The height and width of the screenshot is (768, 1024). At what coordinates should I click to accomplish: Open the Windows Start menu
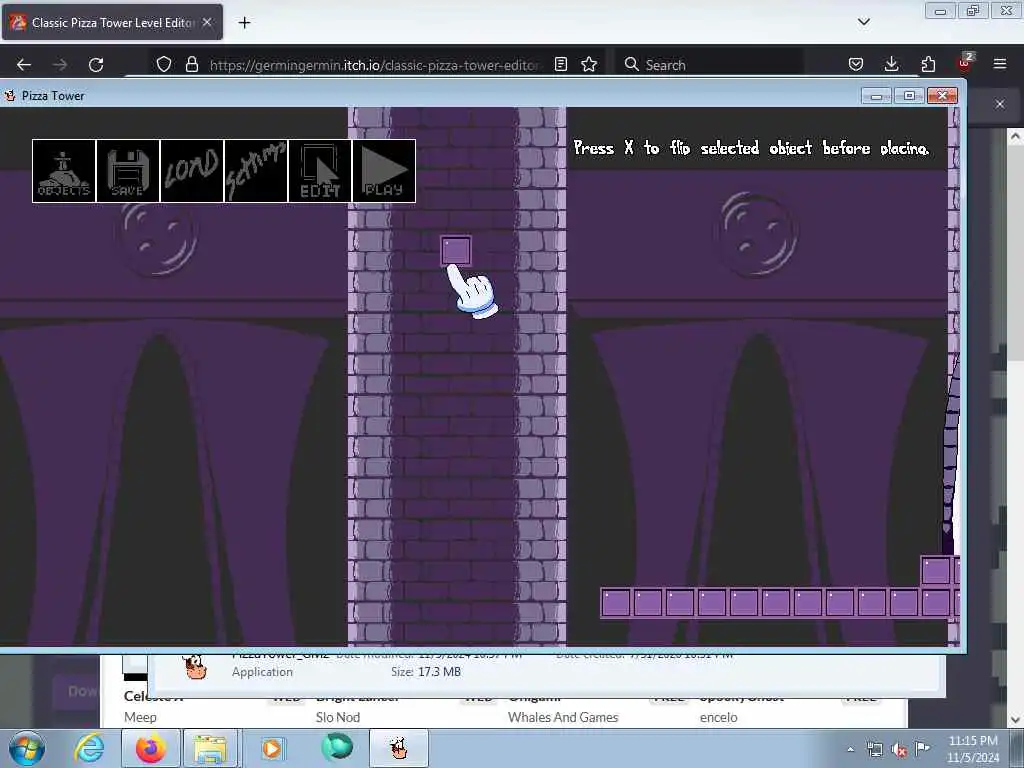point(27,749)
